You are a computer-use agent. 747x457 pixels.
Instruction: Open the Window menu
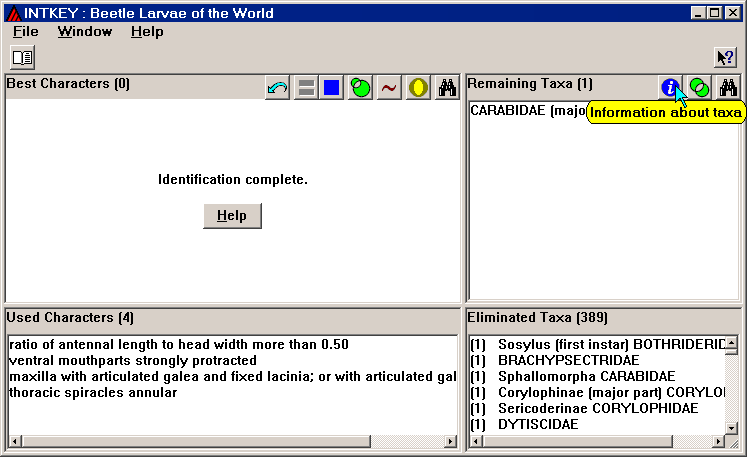tap(85, 31)
